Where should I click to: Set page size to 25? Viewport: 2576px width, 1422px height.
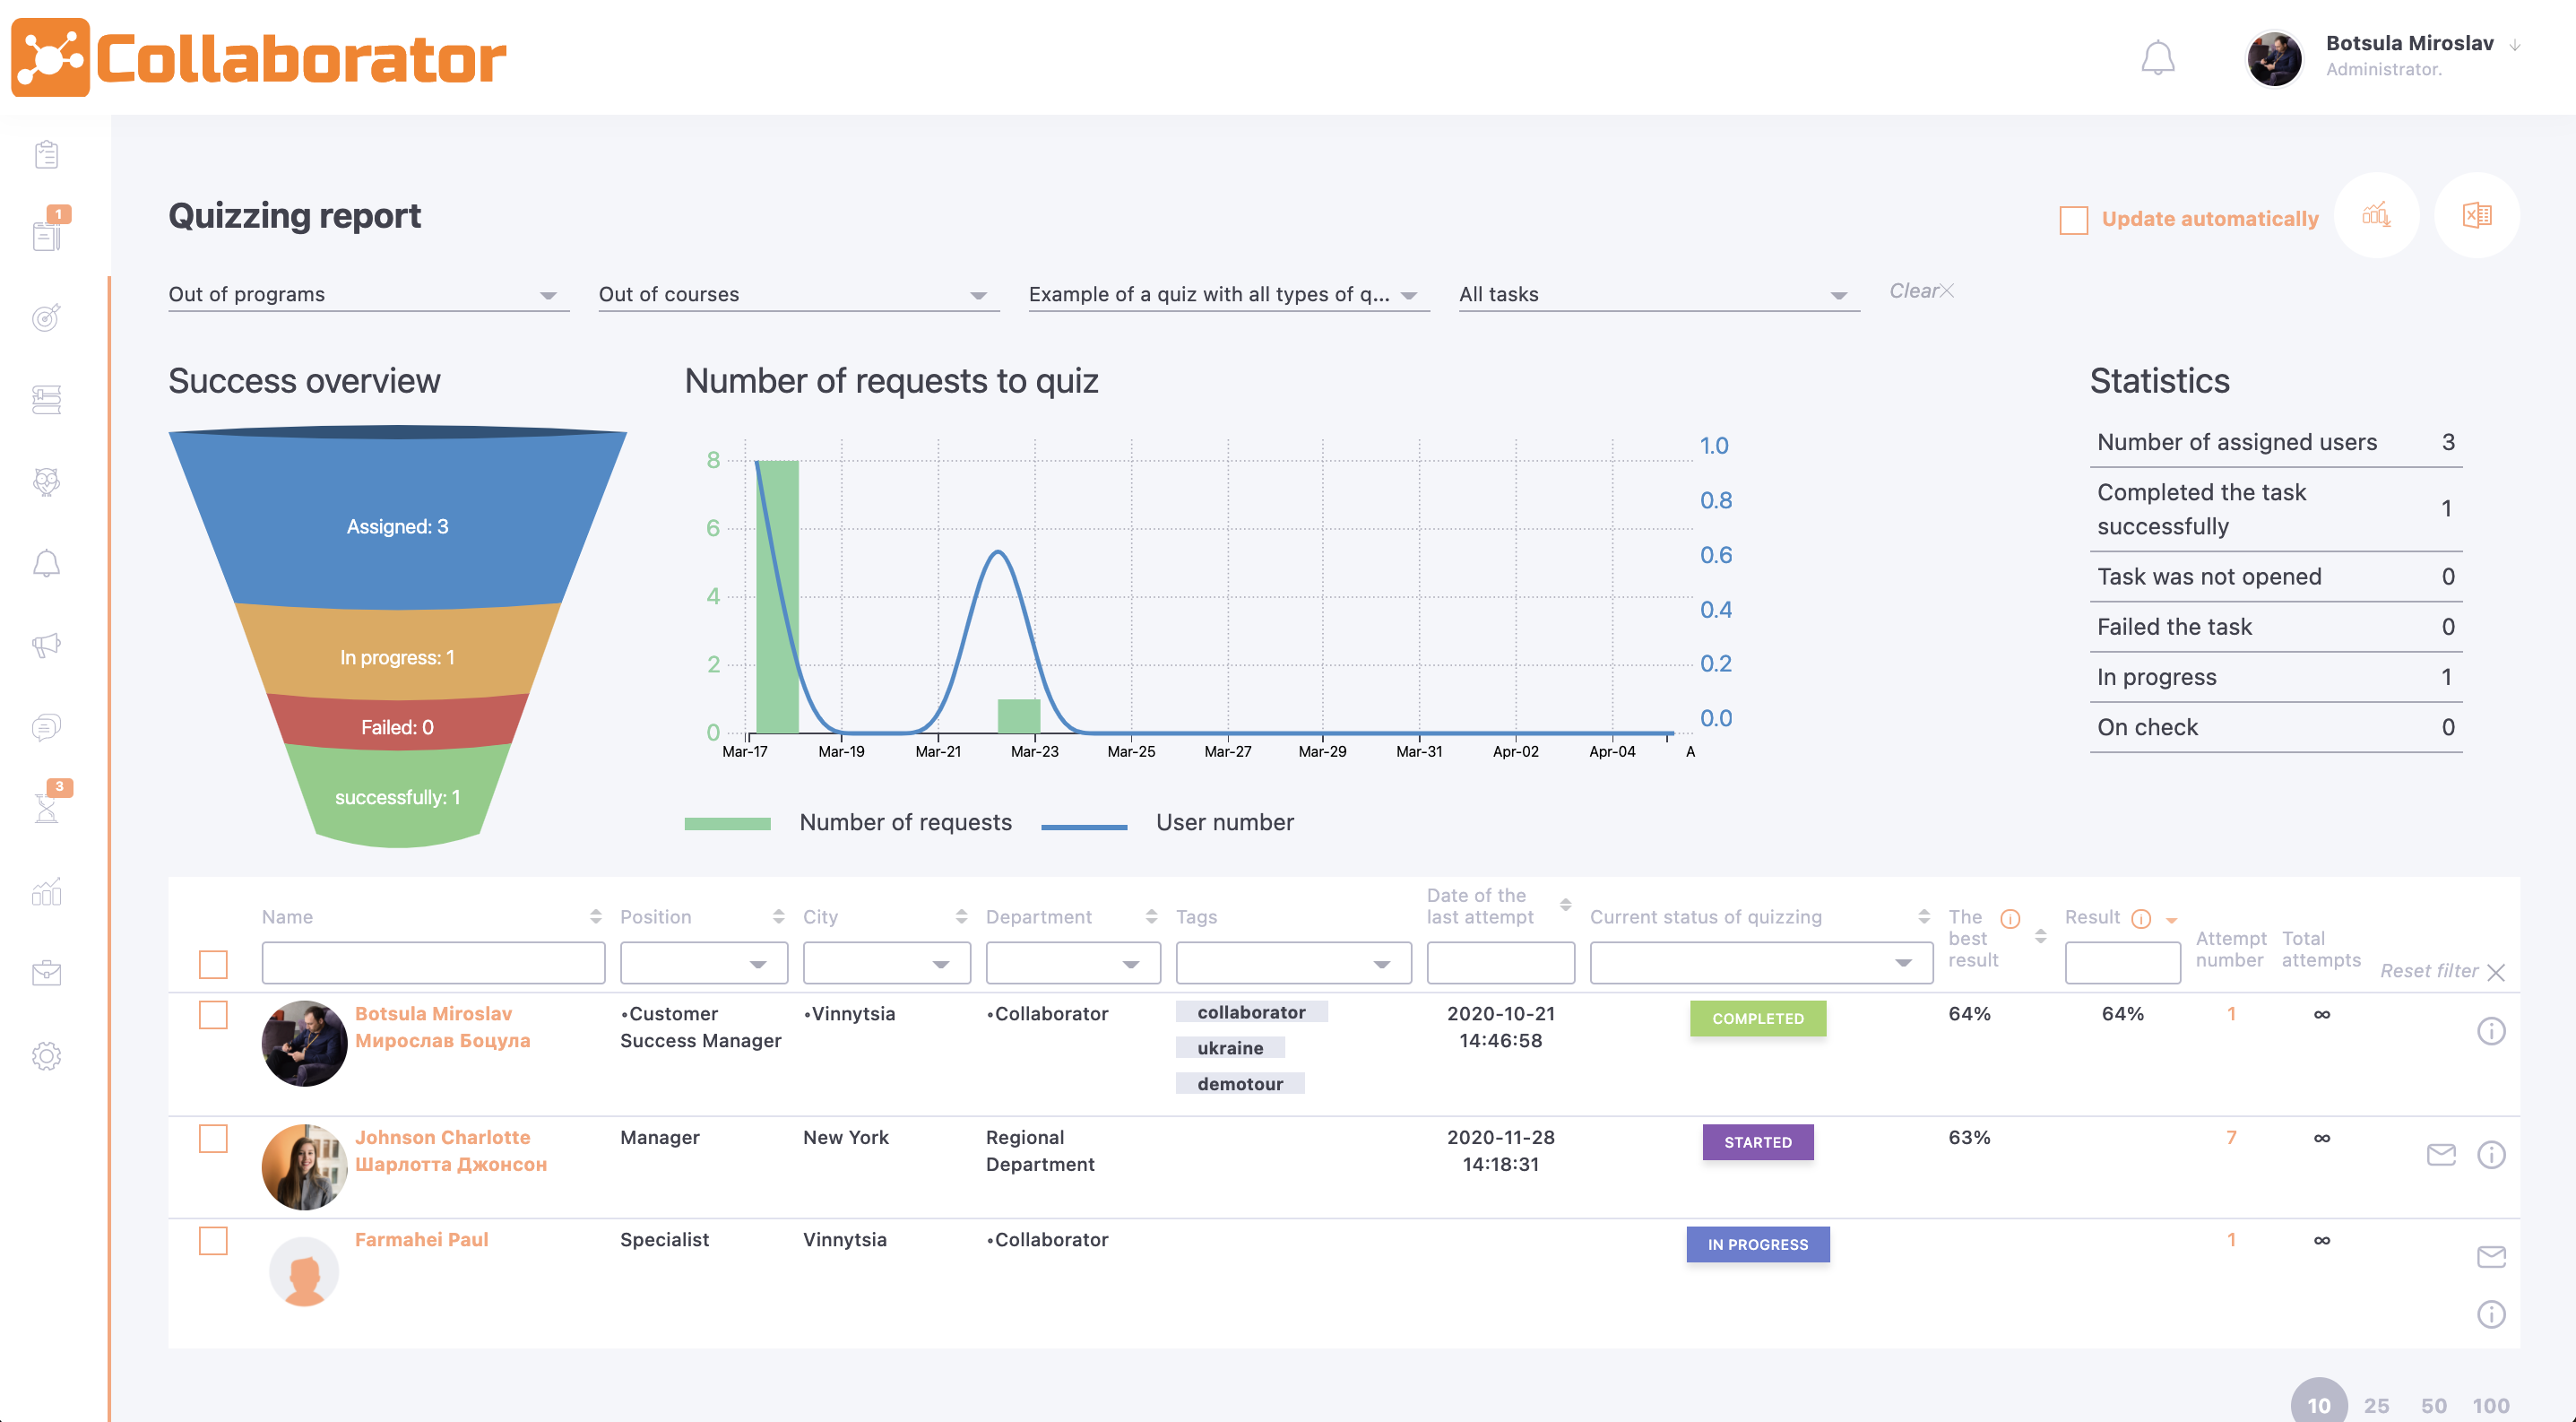tap(2376, 1405)
